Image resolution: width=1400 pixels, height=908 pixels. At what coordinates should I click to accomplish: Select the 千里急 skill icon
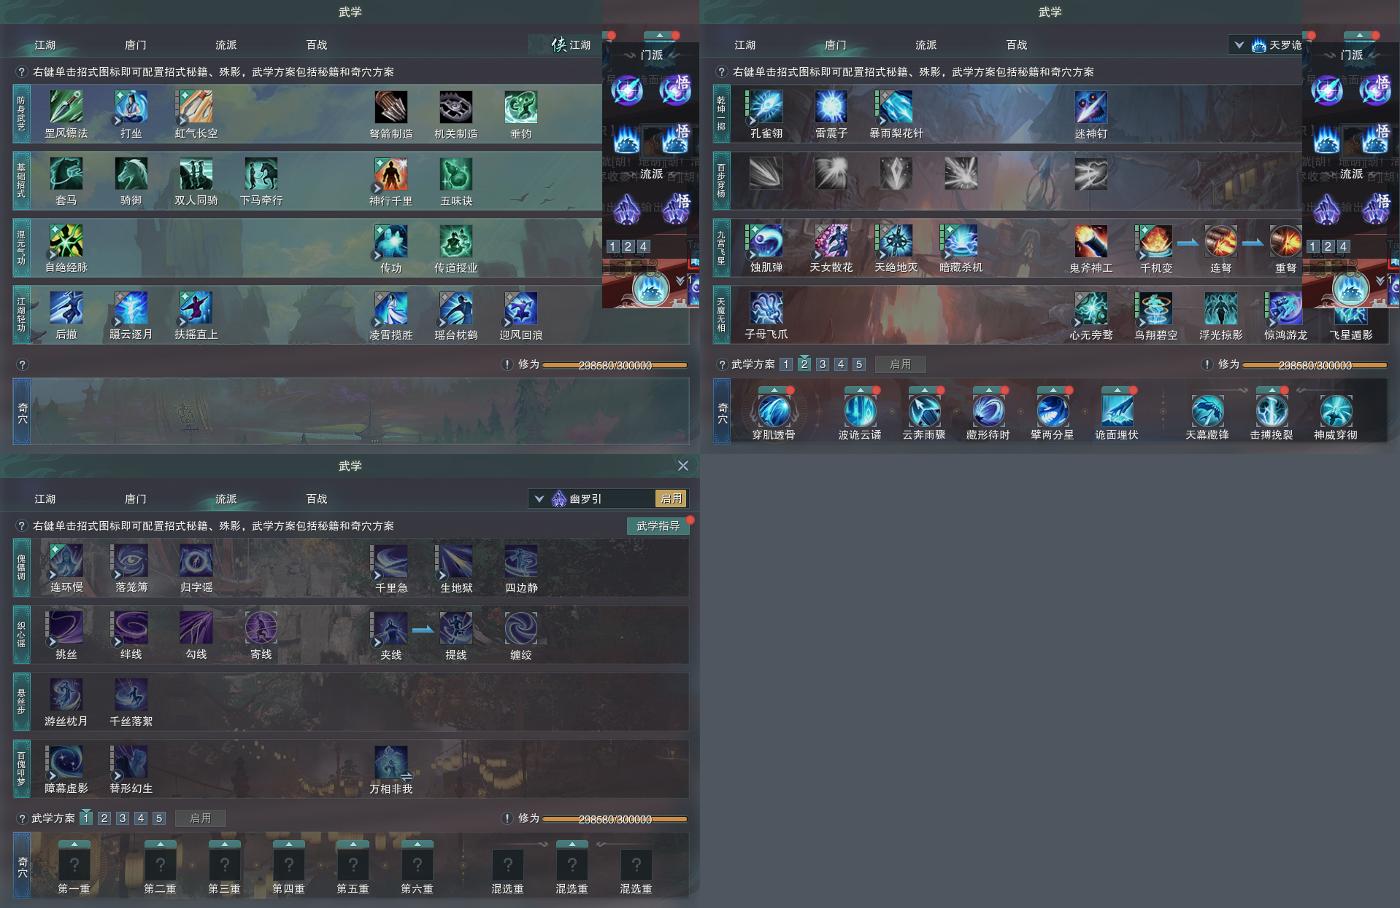pos(391,561)
